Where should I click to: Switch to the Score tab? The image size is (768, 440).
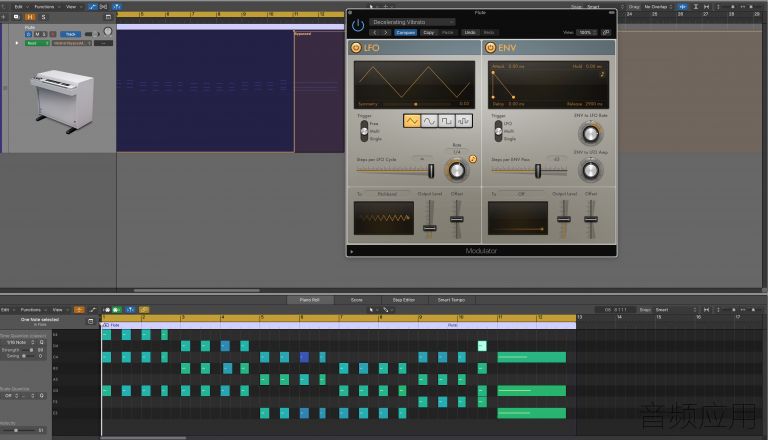357,300
